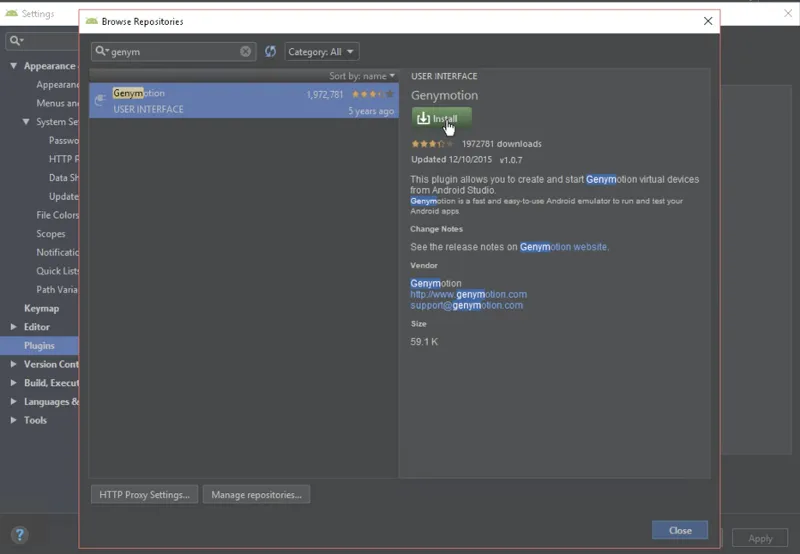Expand the Version Control settings node
Screen dimensions: 800x554
point(14,364)
